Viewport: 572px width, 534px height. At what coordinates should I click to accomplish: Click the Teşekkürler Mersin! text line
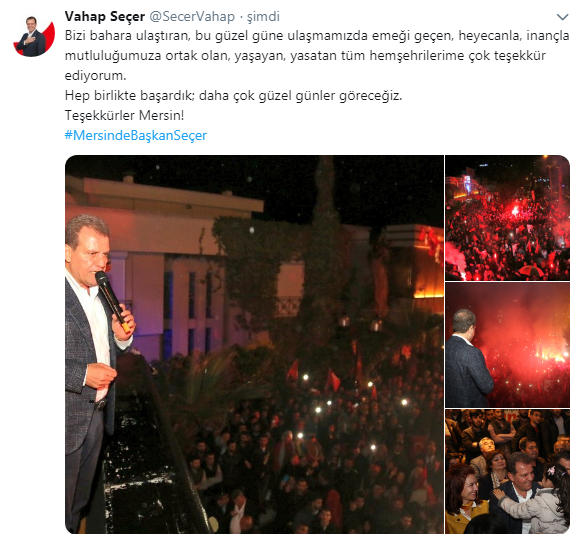(x=124, y=115)
